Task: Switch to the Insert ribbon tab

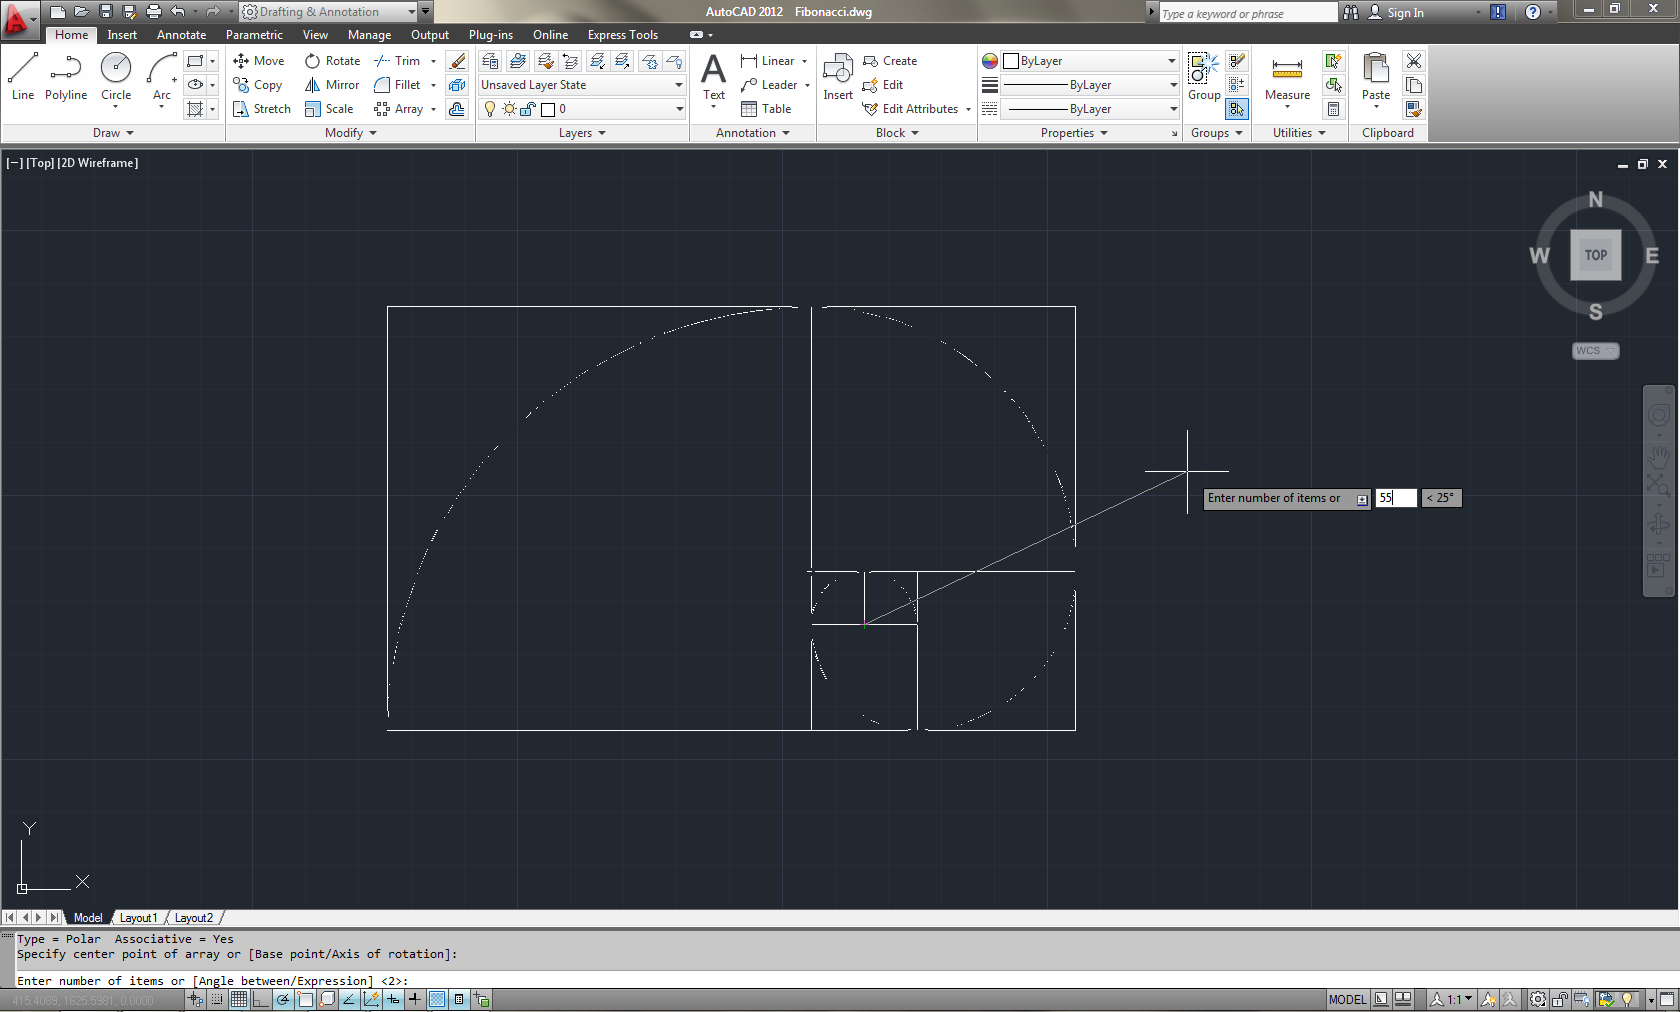Action: (x=122, y=35)
